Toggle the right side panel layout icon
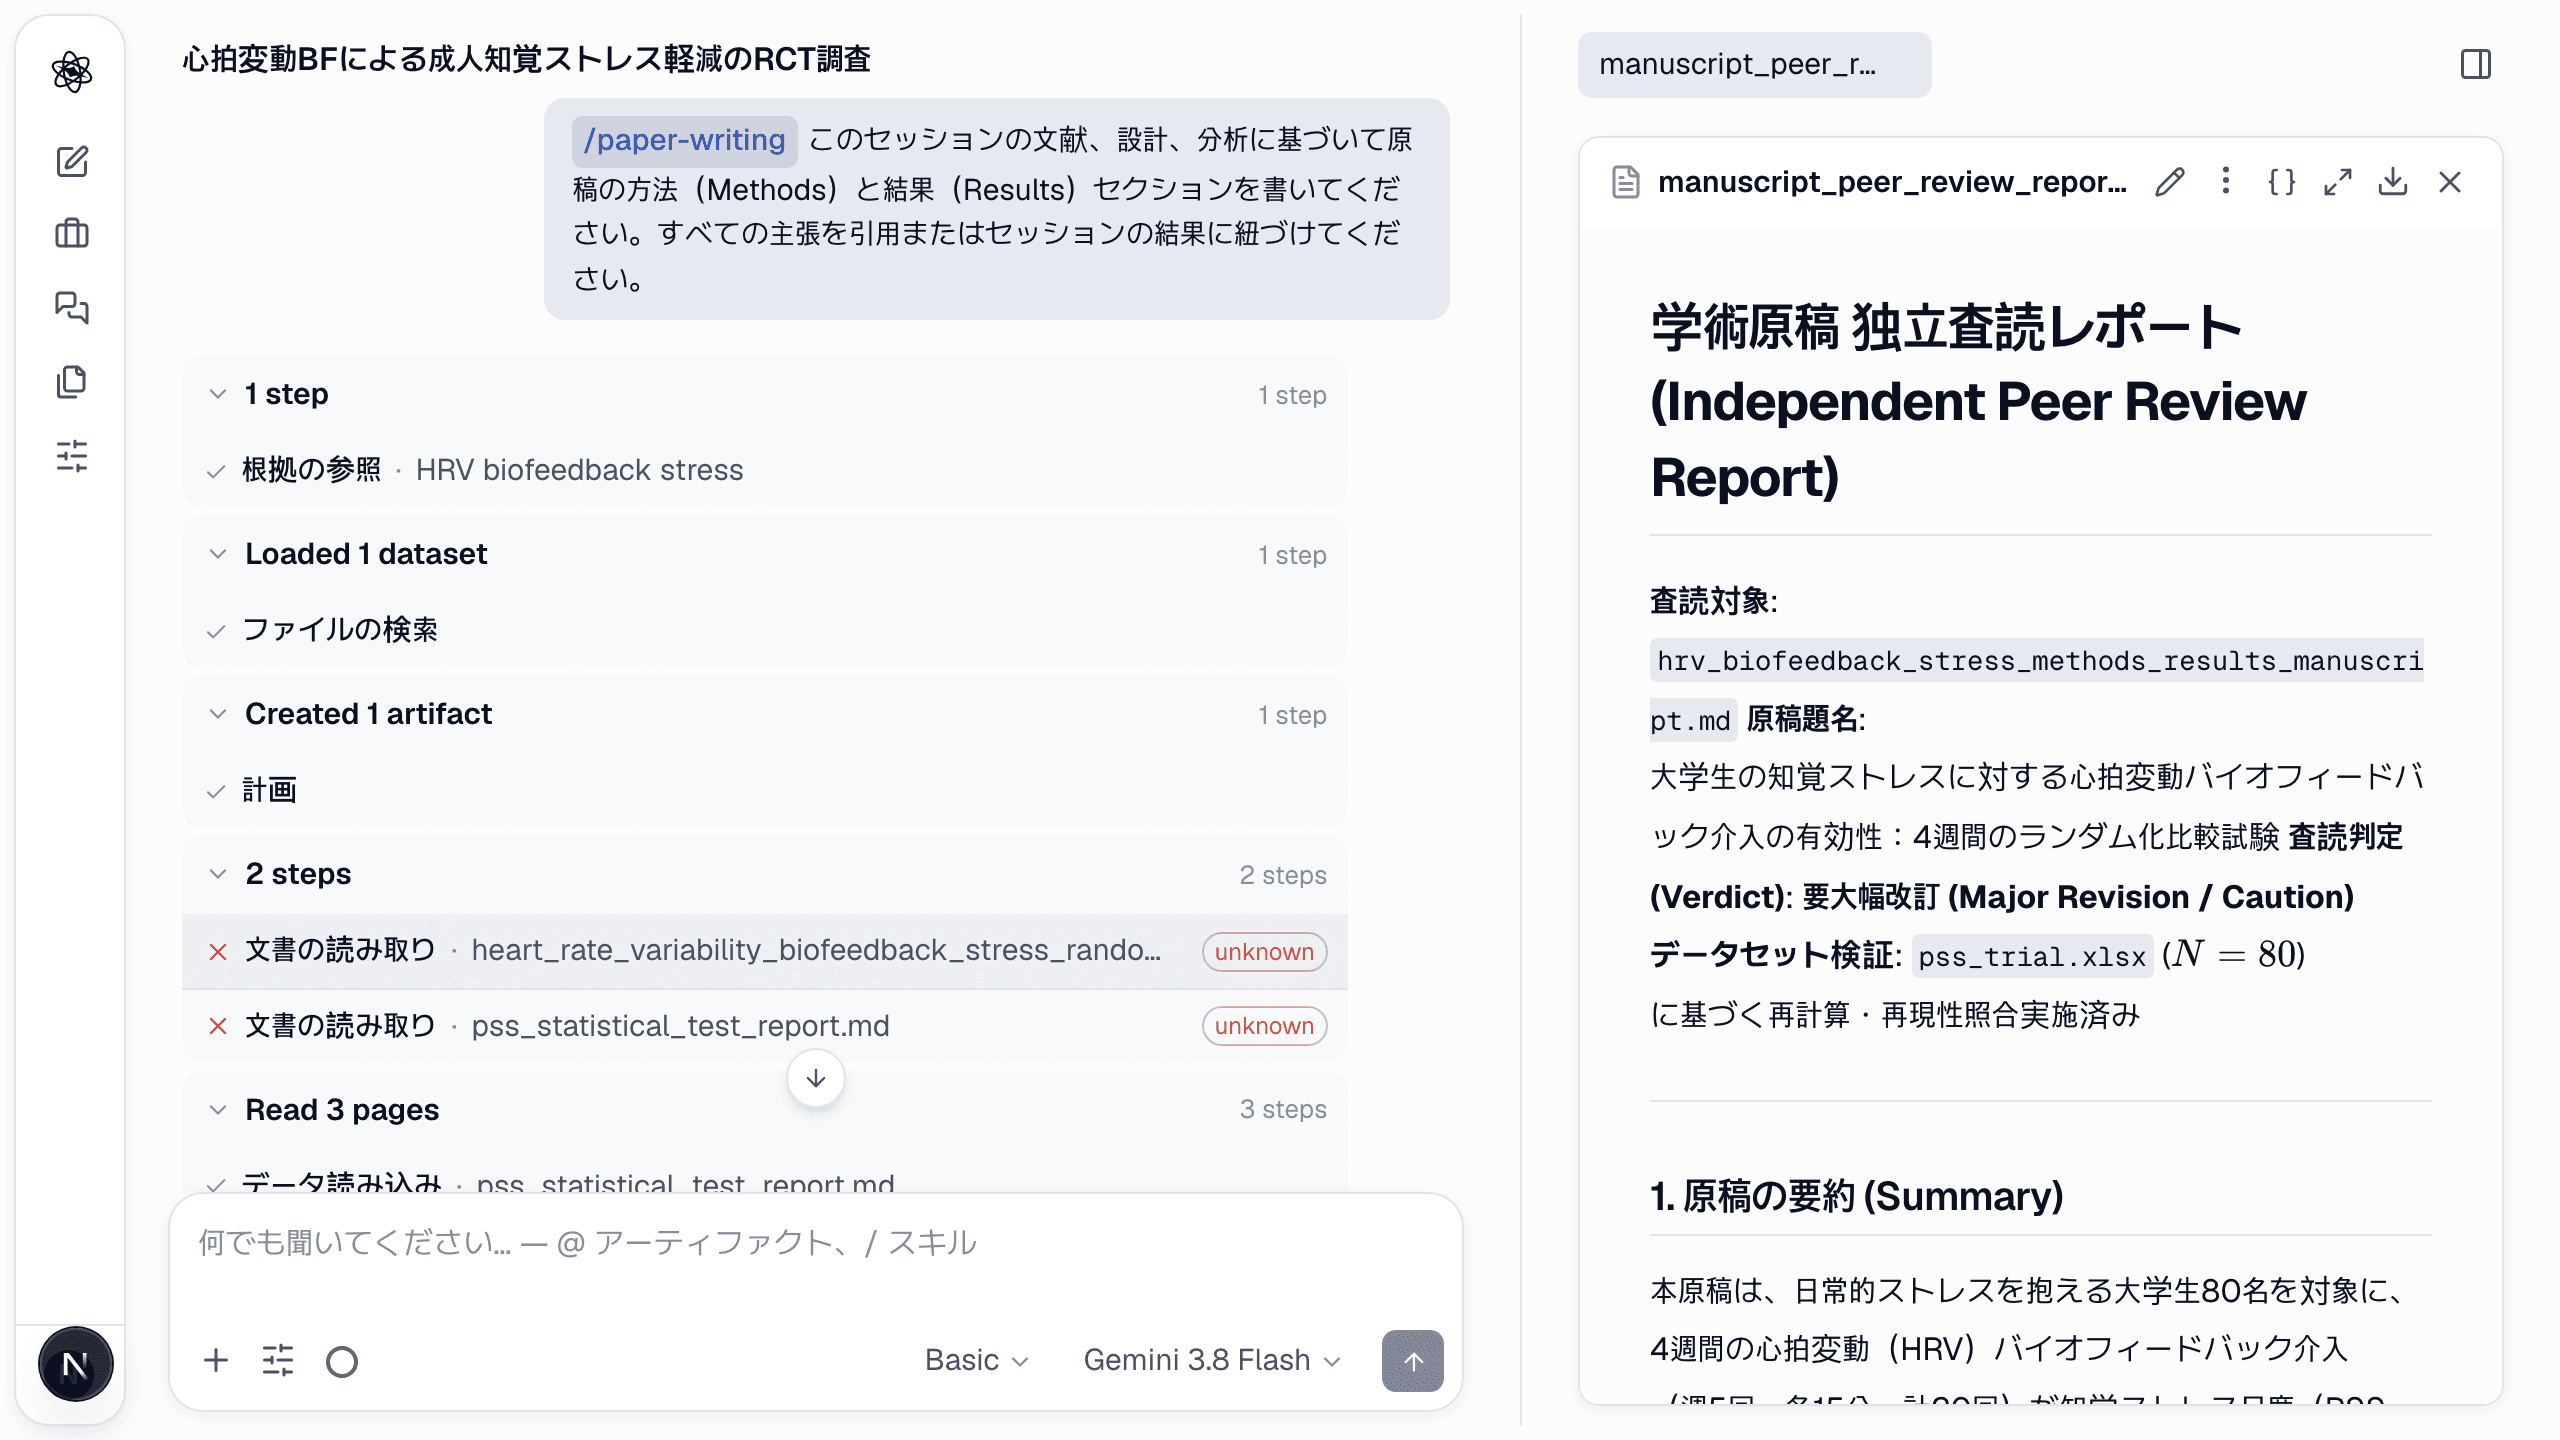Screen dimensions: 2560x1440 tap(2475, 65)
